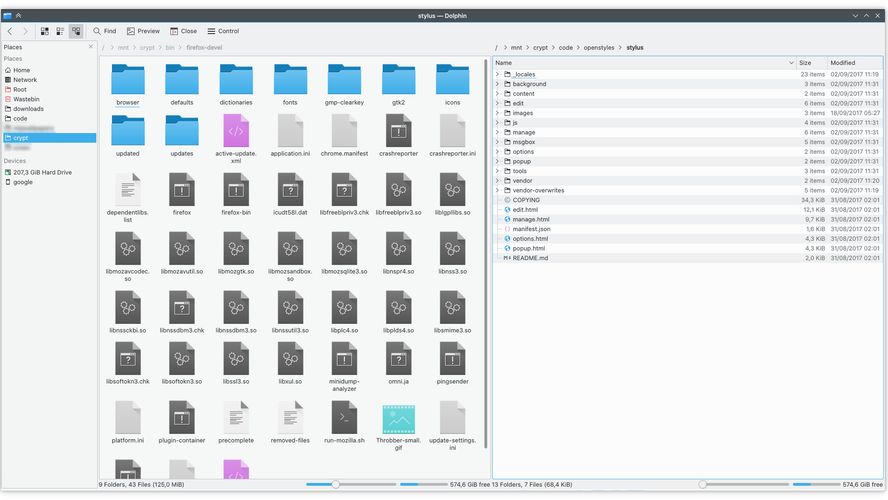Expand the manage folder
Image resolution: width=888 pixels, height=500 pixels.
point(498,132)
